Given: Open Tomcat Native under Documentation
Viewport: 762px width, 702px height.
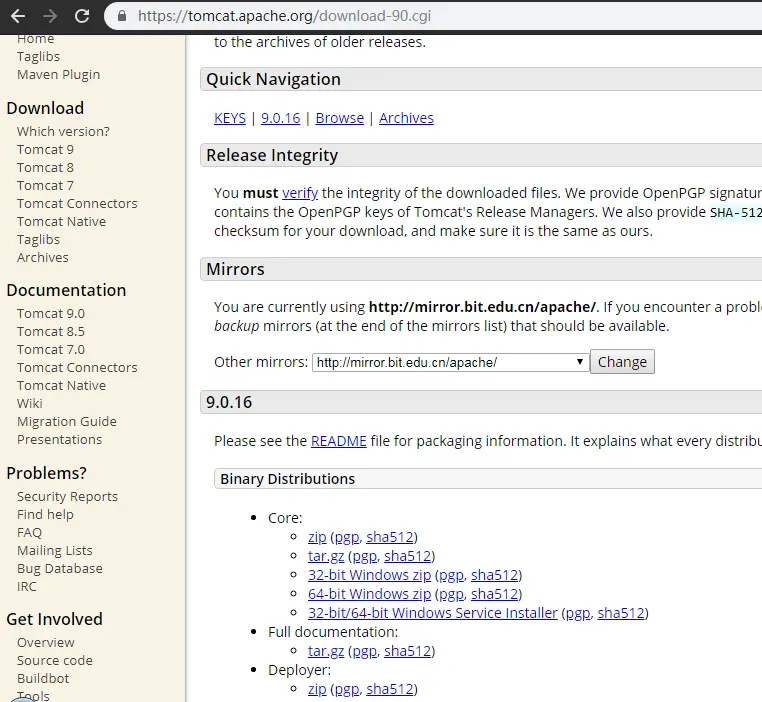Looking at the screenshot, I should tap(61, 386).
